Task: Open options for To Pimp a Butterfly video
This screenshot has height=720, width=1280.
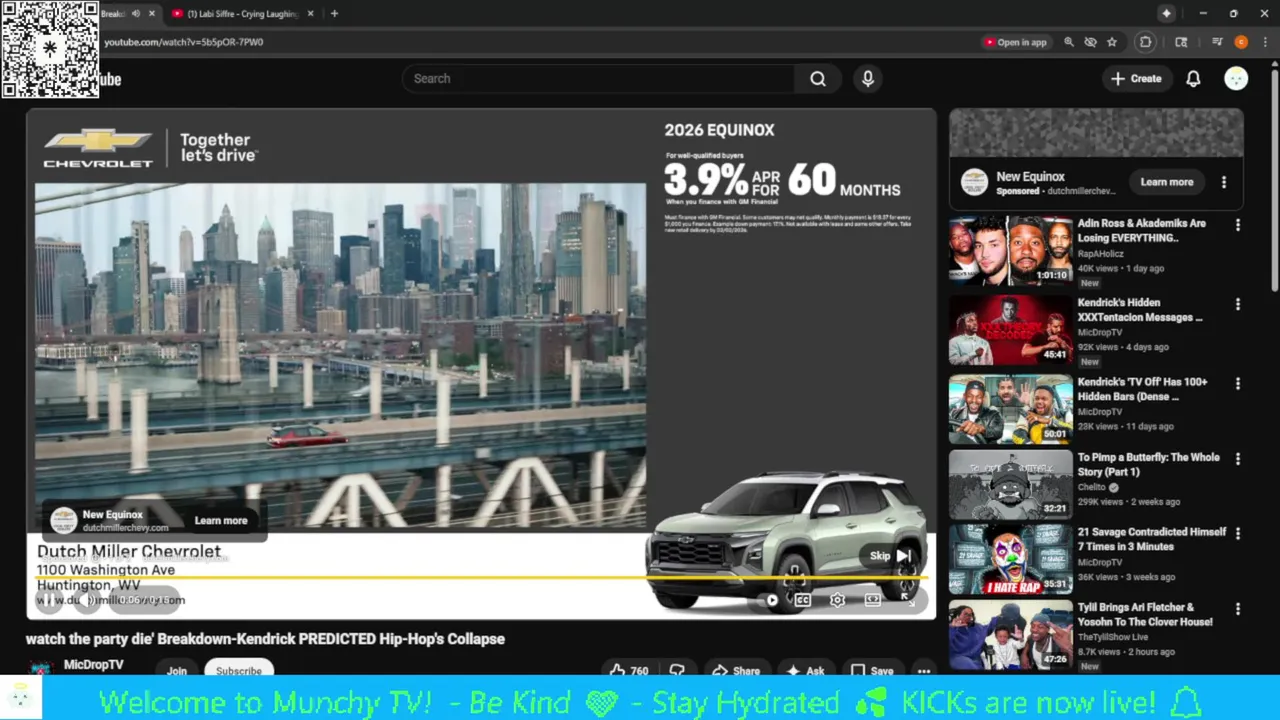Action: click(1238, 459)
